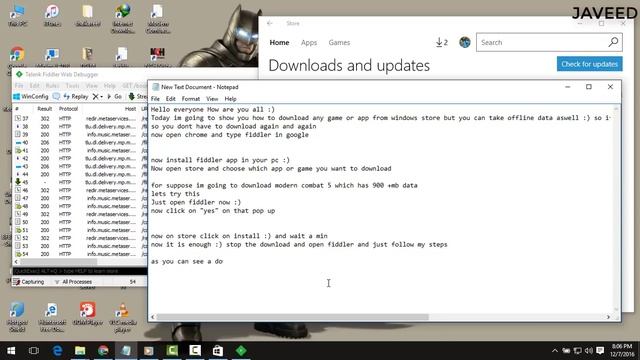This screenshot has height=360, width=640.
Task: Click Notepad scroll right arrow
Action: 608,317
